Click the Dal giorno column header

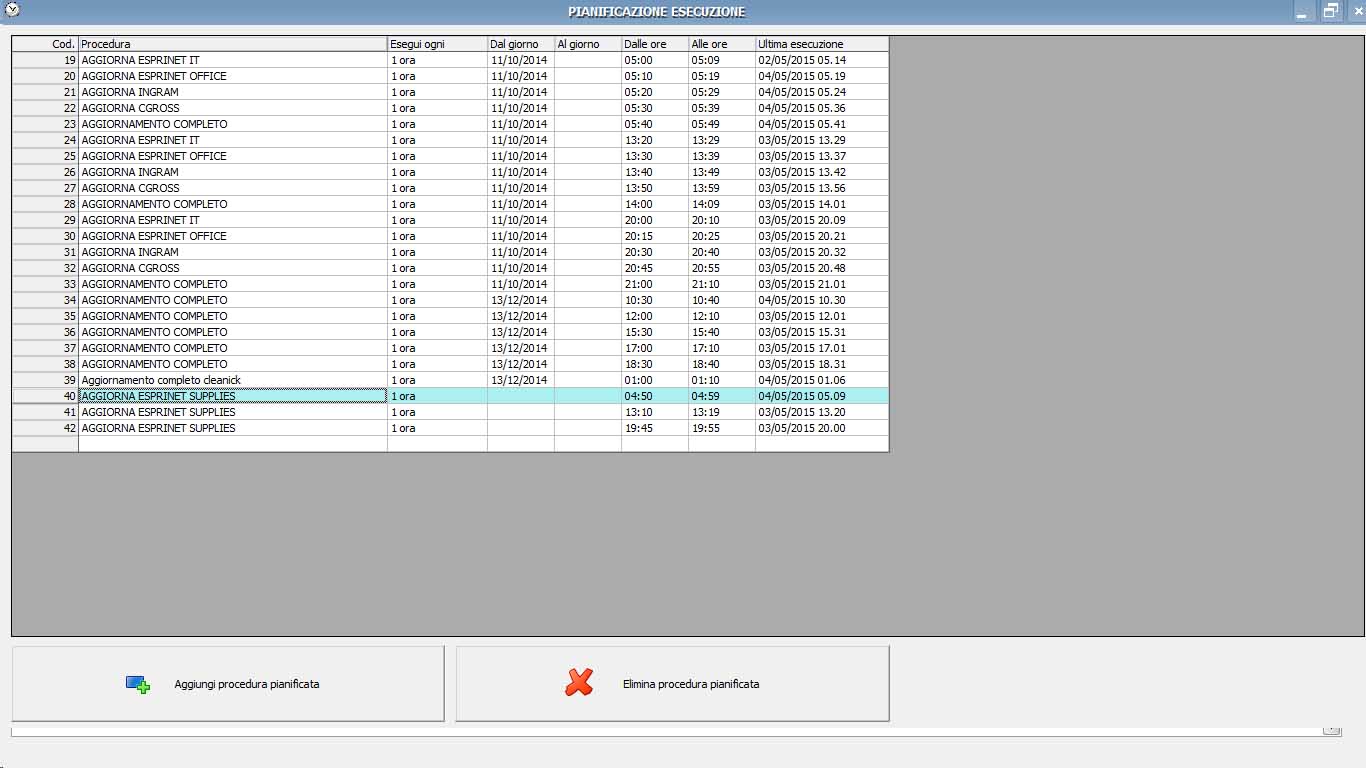[x=521, y=44]
